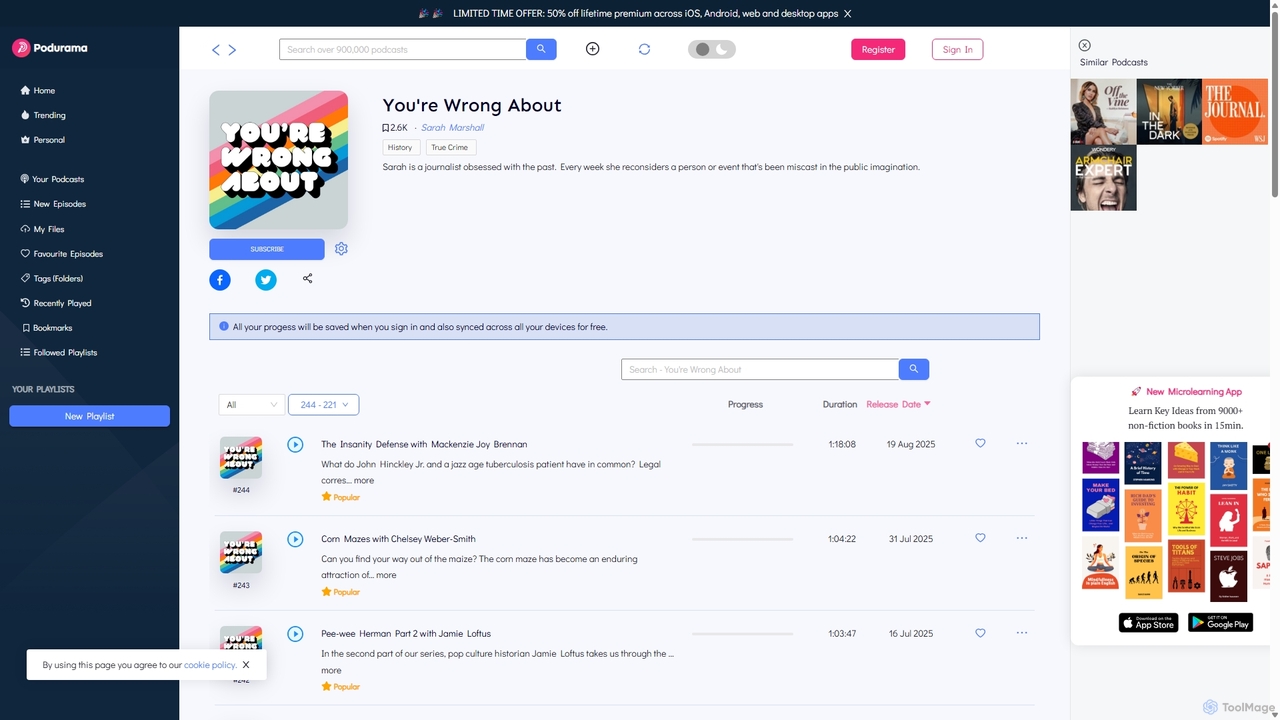Open the cookie policy link
This screenshot has width=1280, height=720.
pos(210,665)
